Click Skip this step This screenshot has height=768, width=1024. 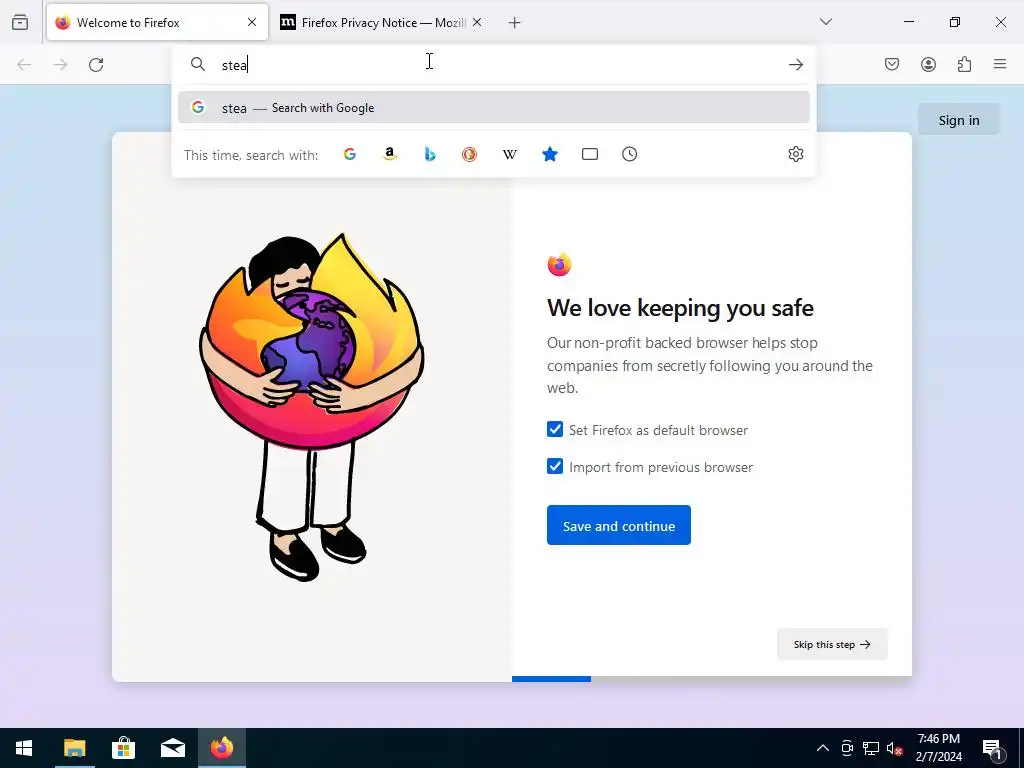click(x=832, y=644)
